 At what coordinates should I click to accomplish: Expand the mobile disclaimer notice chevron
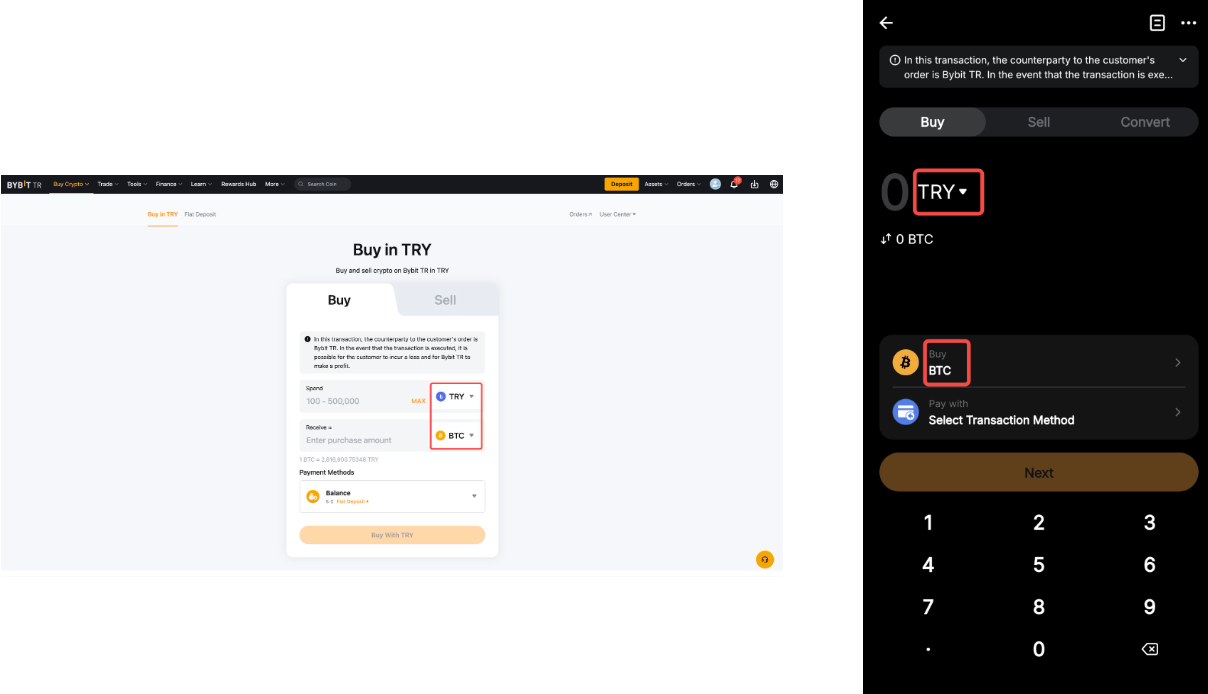click(1184, 60)
